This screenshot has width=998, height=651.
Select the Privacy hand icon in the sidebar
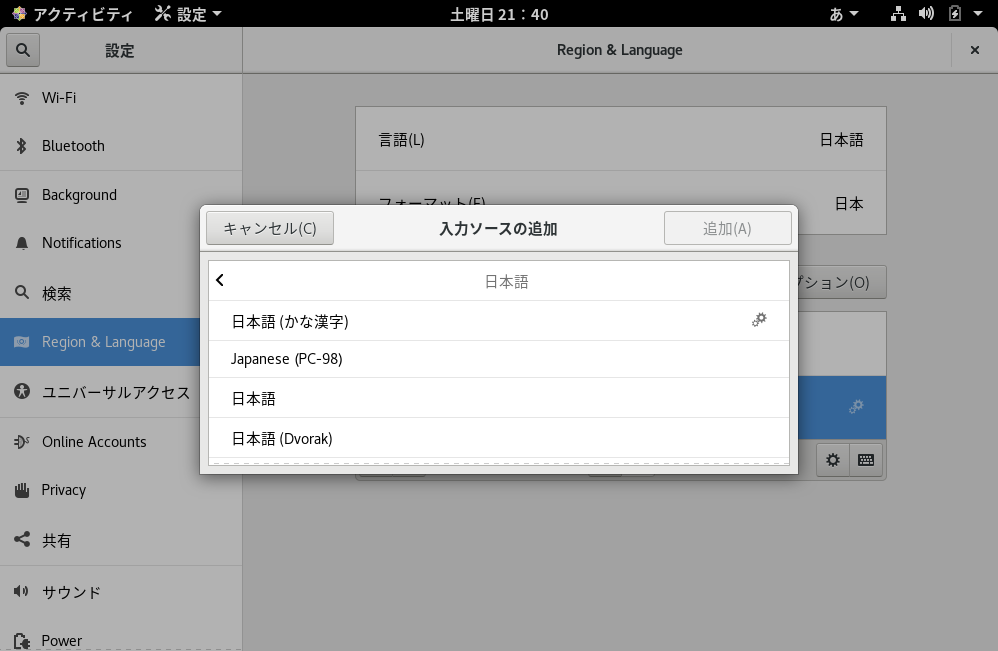[x=22, y=490]
